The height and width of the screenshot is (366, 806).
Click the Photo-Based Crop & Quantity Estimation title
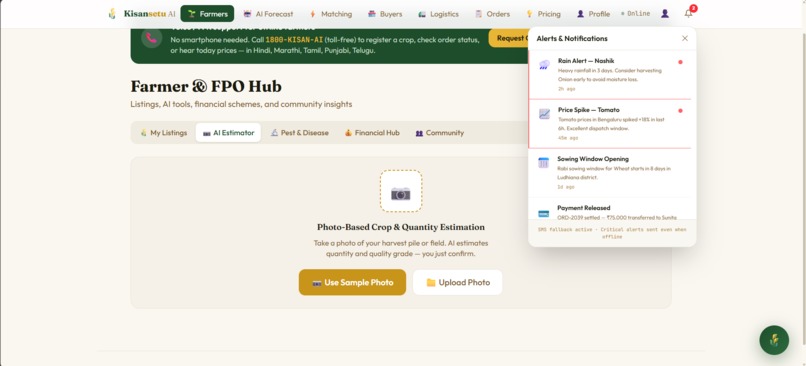[401, 227]
